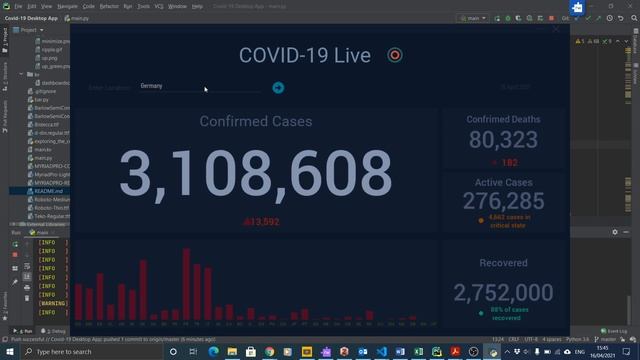Viewport: 640px width, 360px height.
Task: Click the Git commit checkmark icon
Action: pyautogui.click(x=588, y=18)
